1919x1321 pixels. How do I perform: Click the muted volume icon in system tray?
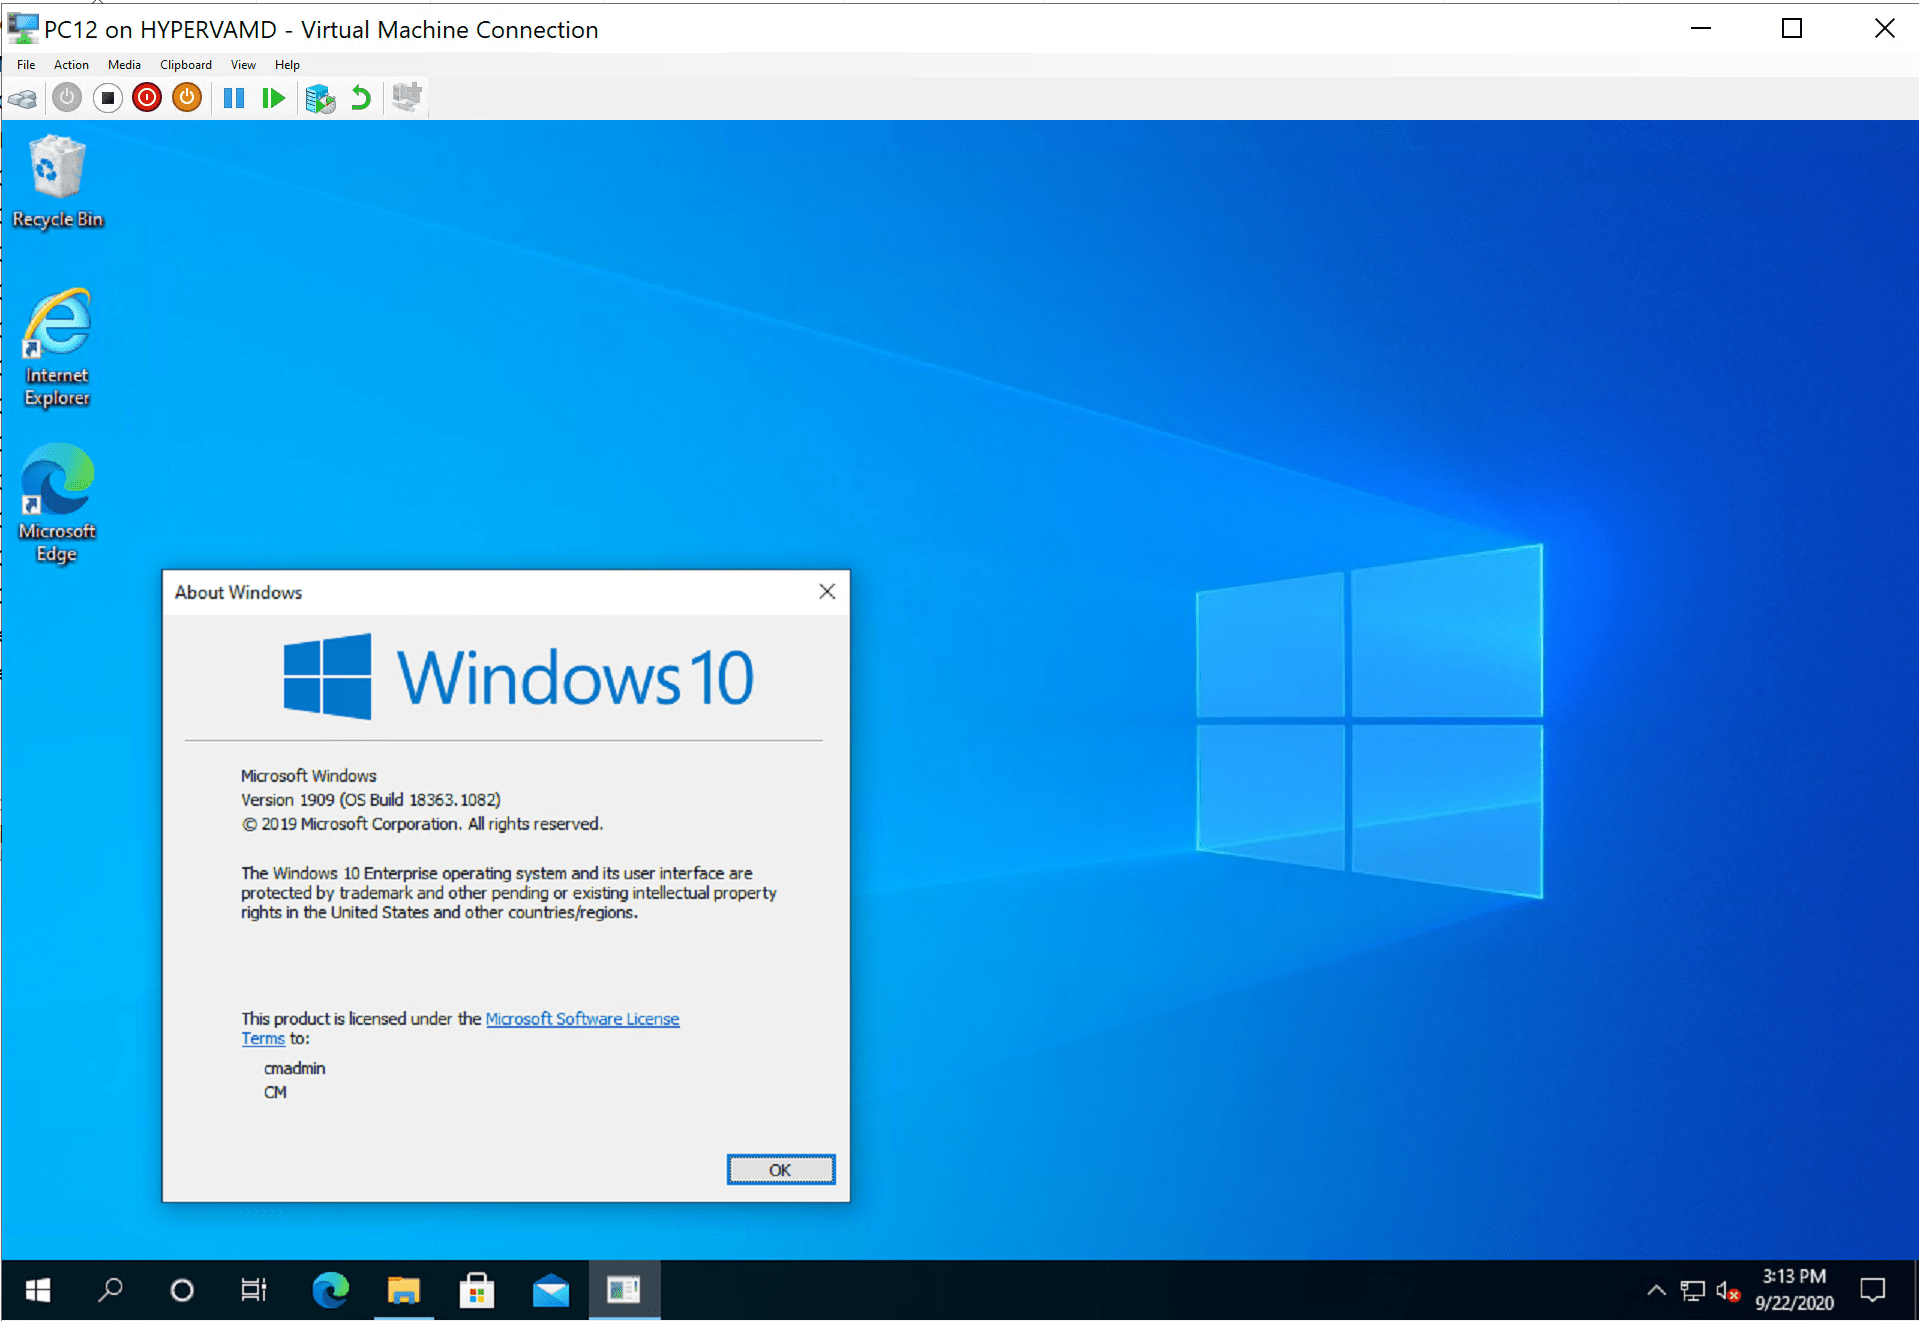[x=1727, y=1290]
